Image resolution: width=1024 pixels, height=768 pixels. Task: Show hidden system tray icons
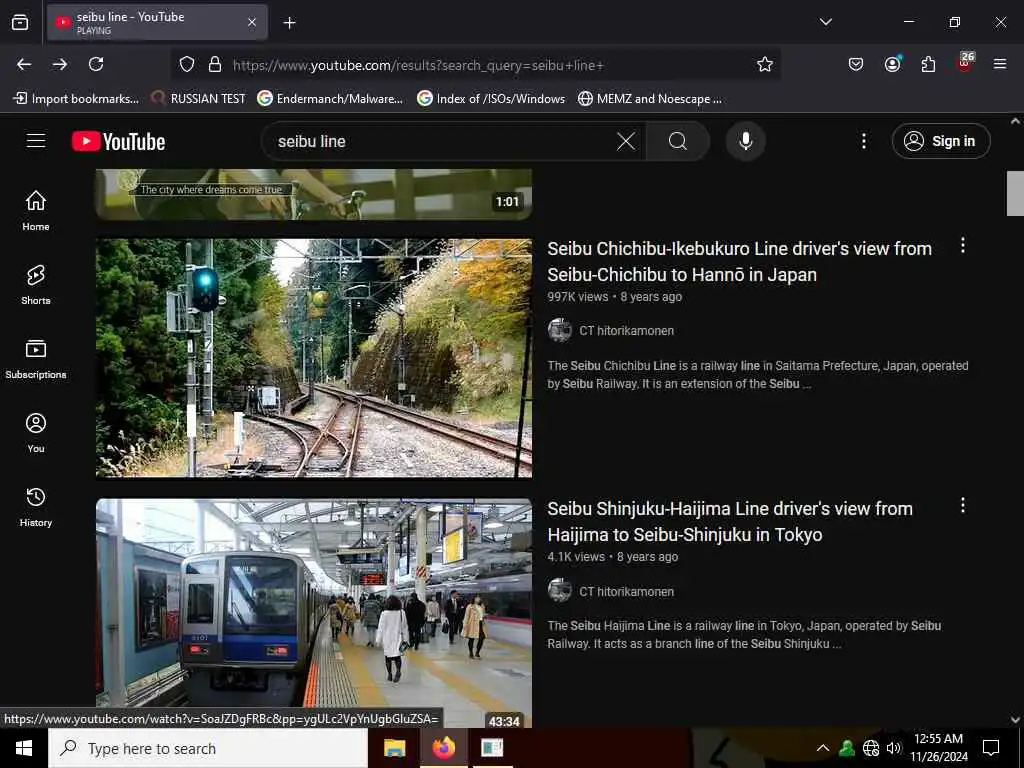click(x=823, y=748)
